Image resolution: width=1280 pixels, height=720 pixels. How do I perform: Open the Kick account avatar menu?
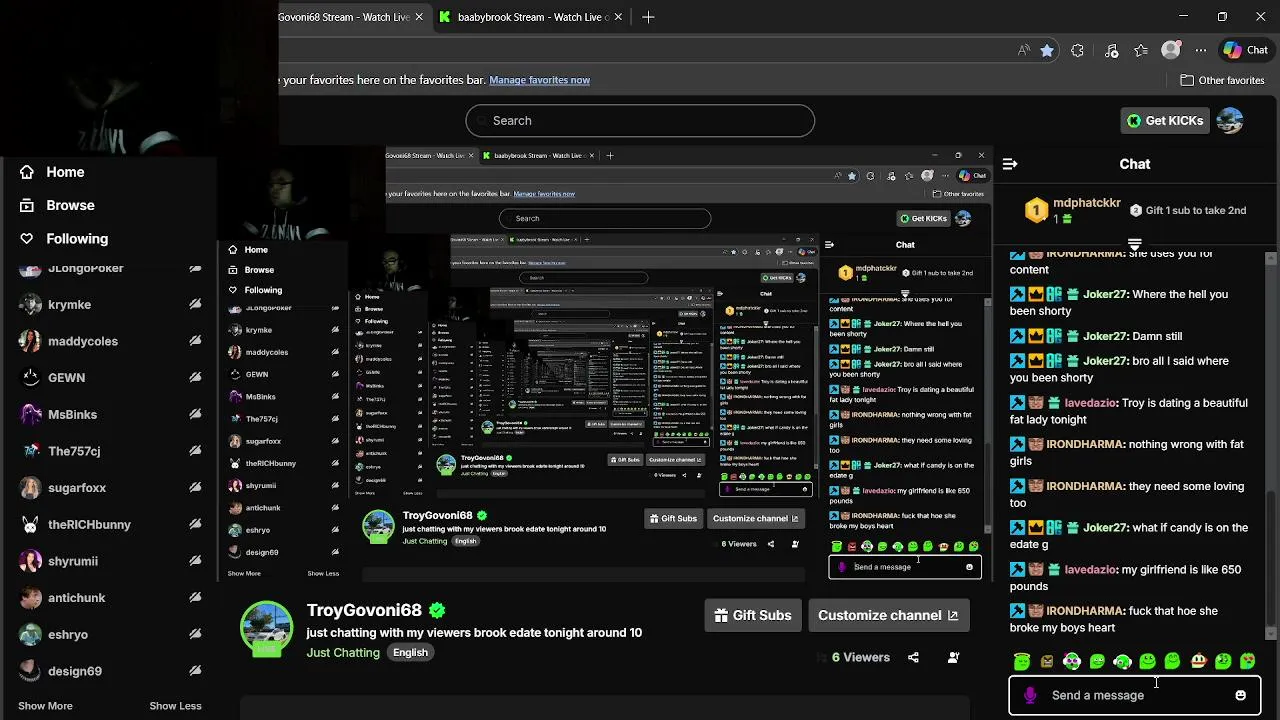pos(1230,120)
